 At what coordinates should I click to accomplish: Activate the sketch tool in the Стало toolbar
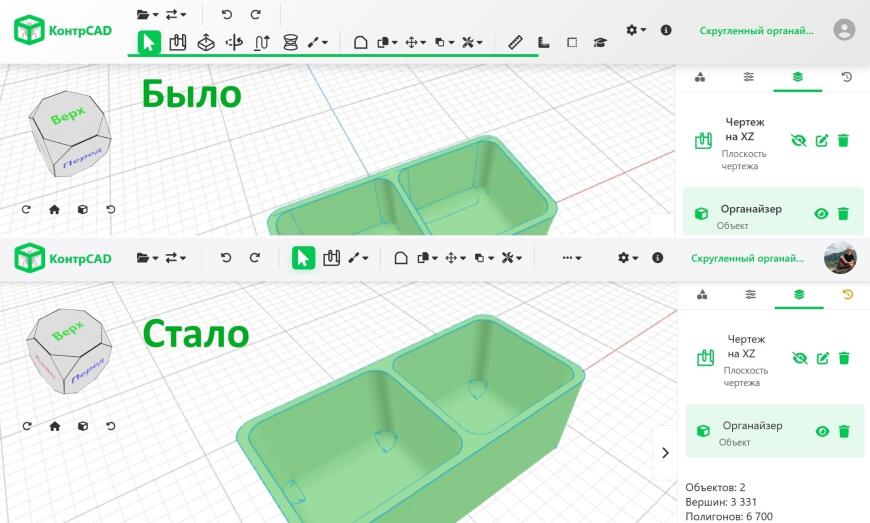pyautogui.click(x=331, y=258)
